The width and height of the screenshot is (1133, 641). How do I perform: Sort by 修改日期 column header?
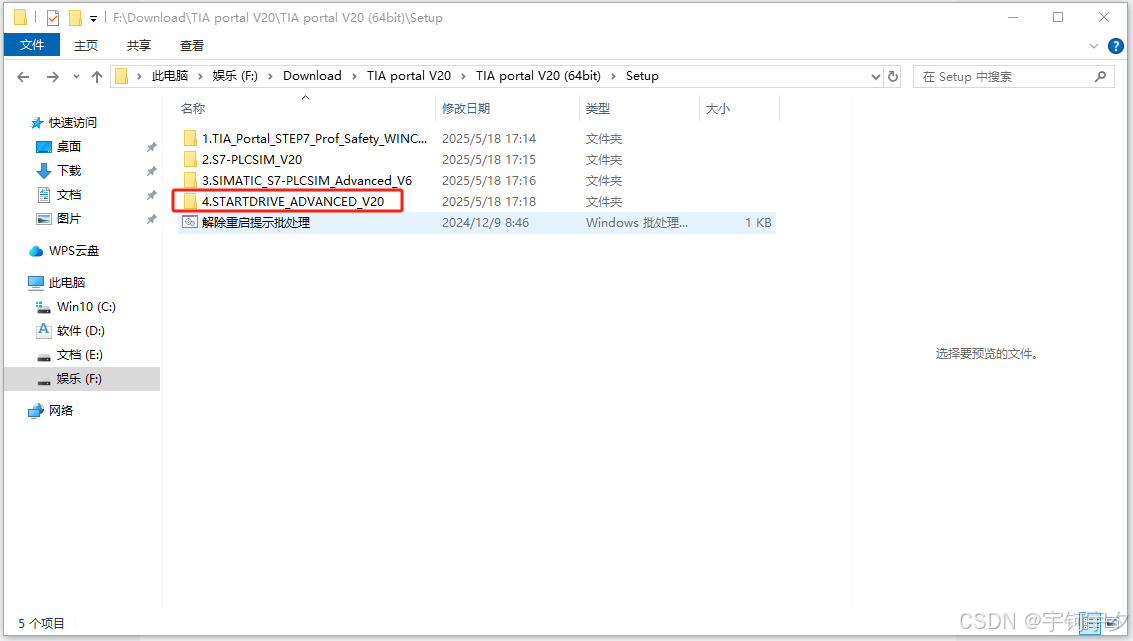pos(466,108)
